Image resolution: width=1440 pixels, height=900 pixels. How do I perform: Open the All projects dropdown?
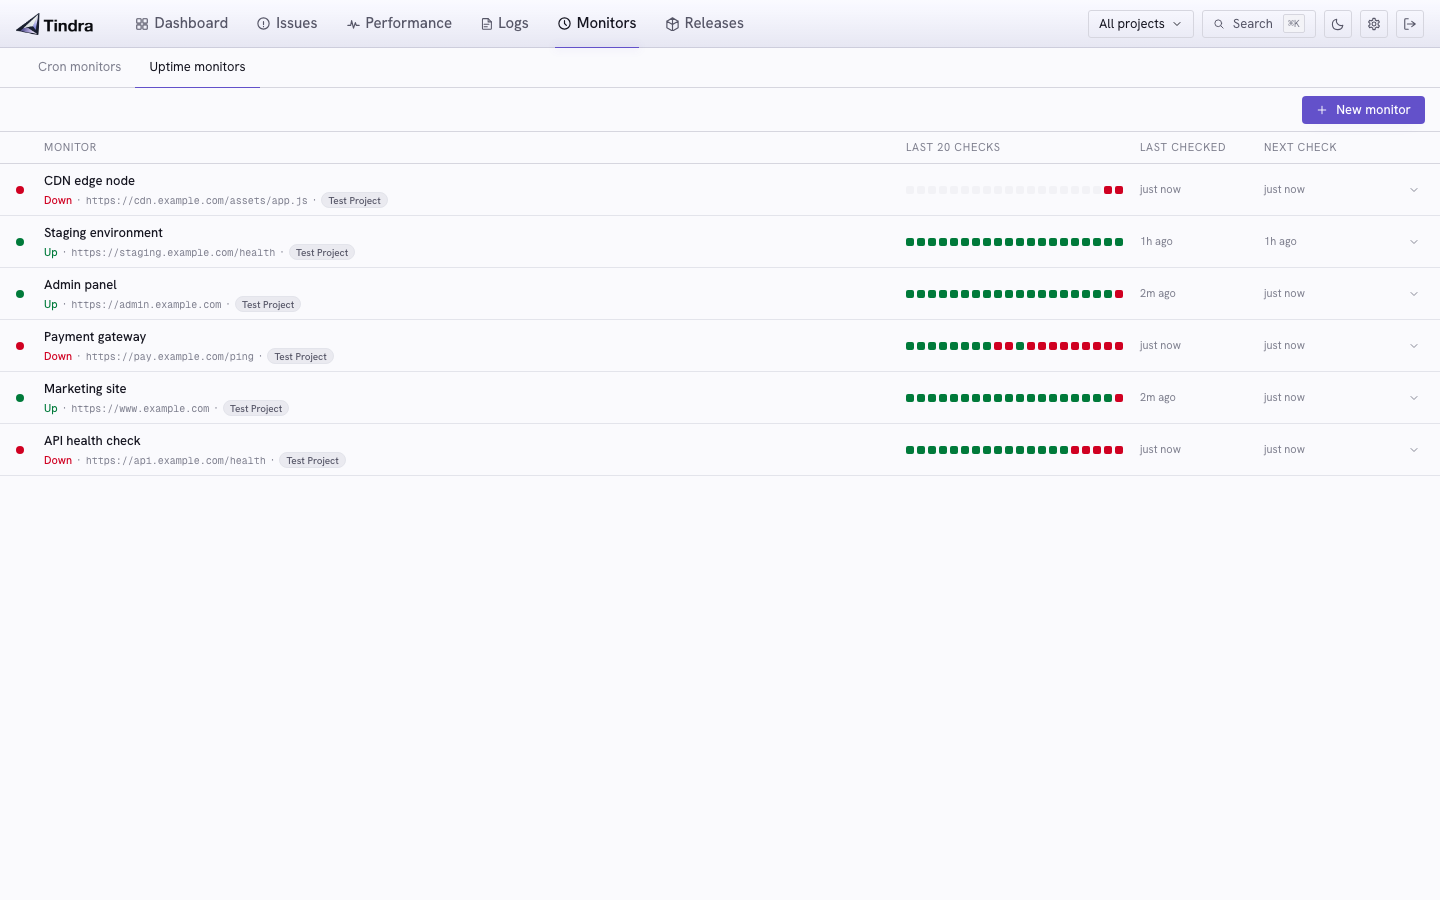[1140, 24]
